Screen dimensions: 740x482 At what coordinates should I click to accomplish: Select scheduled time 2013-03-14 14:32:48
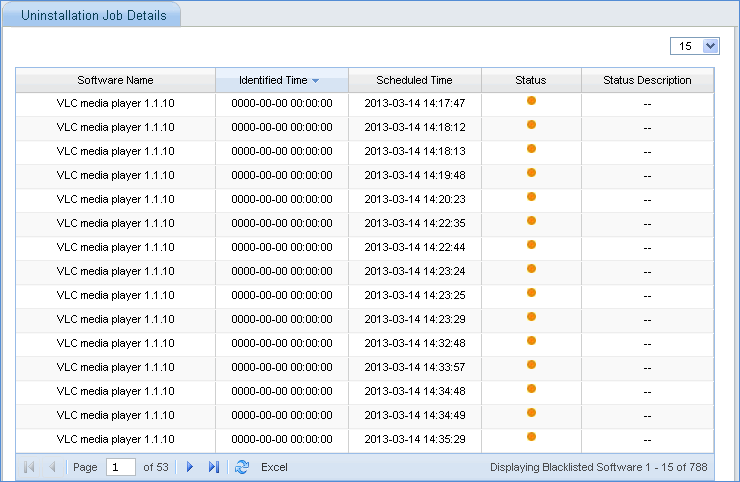tap(415, 343)
